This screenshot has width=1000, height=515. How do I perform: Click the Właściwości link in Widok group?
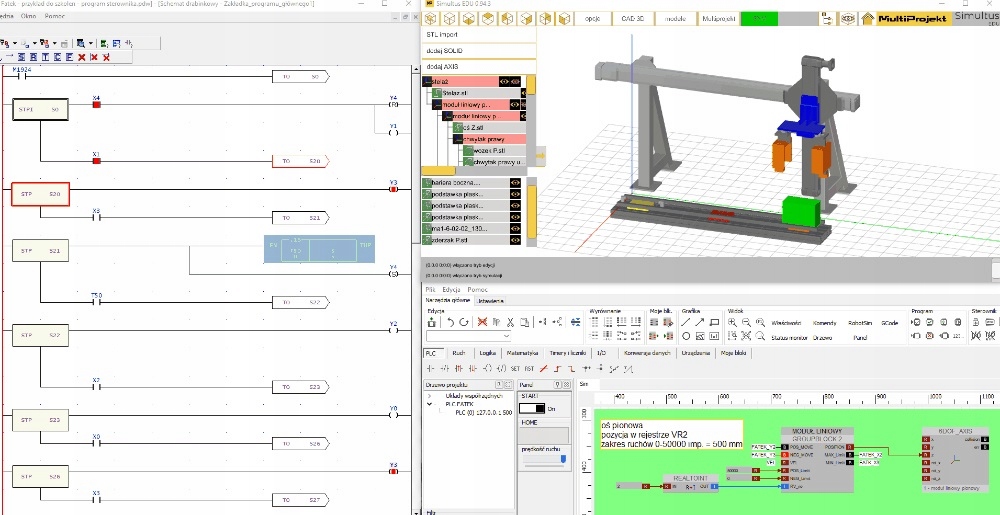pyautogui.click(x=786, y=323)
